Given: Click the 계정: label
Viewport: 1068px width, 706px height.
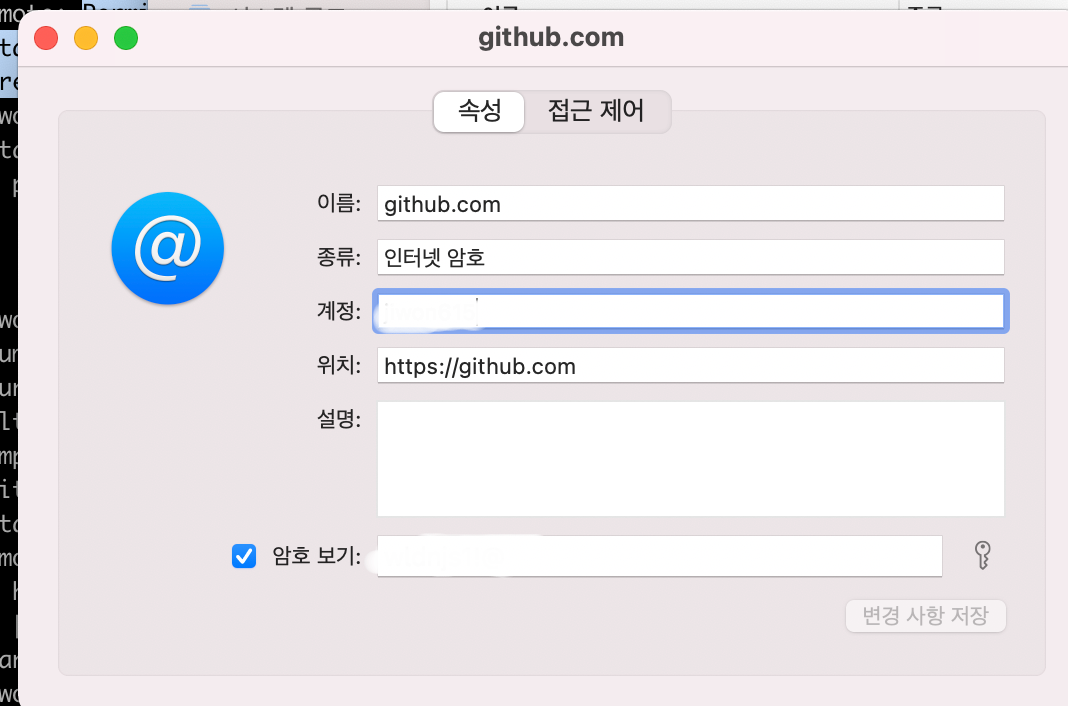Looking at the screenshot, I should pyautogui.click(x=339, y=311).
